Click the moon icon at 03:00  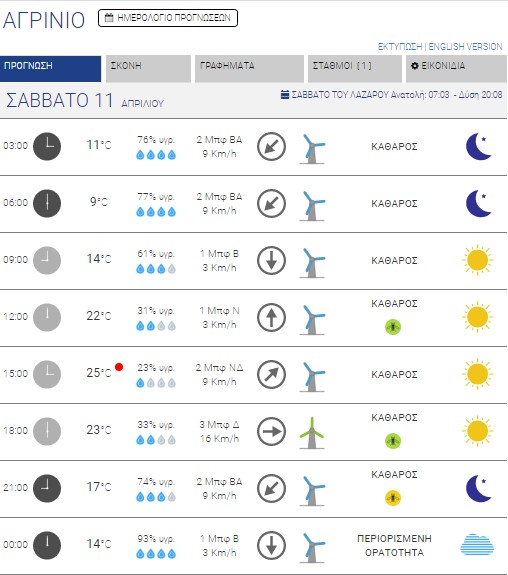tap(479, 146)
